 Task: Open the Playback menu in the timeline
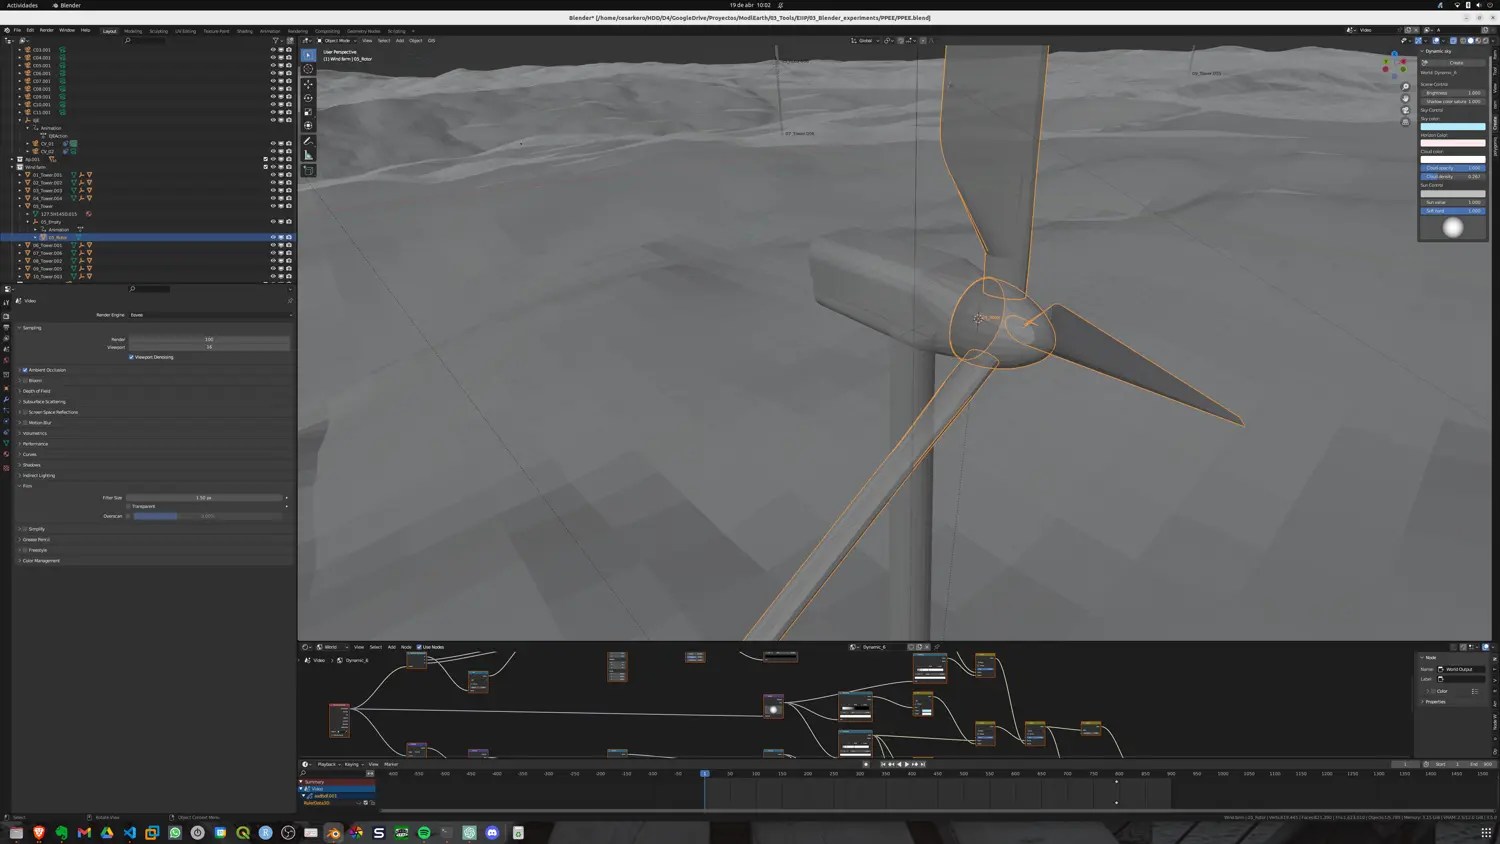click(325, 764)
